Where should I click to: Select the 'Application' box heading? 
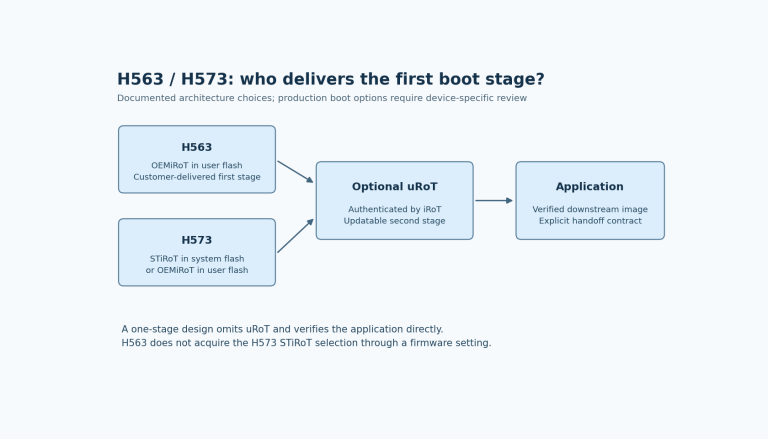click(589, 187)
